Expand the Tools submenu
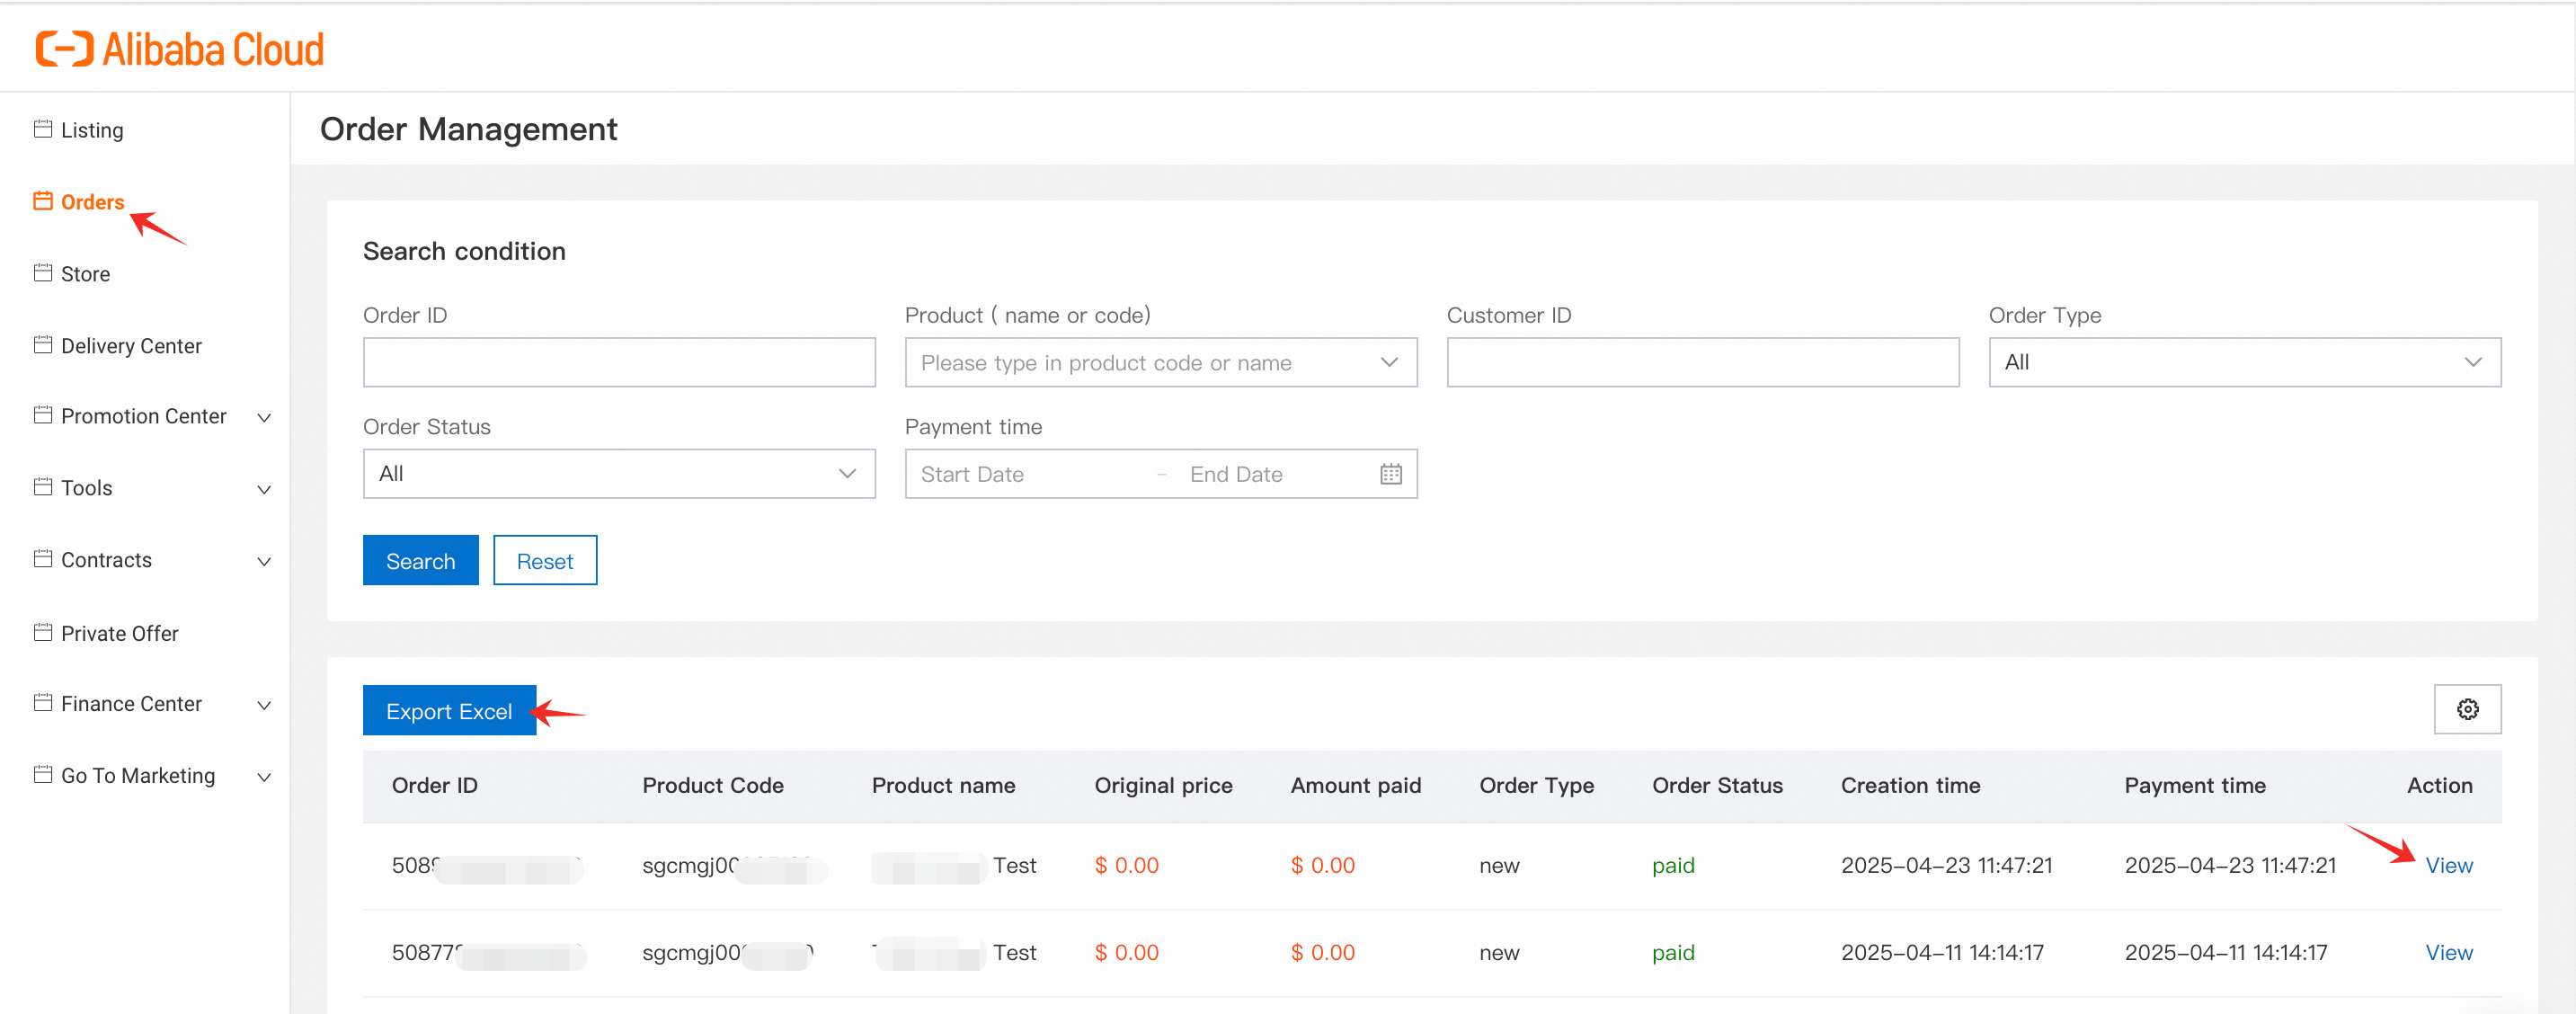Screen dimensions: 2576x1014 pyautogui.click(x=264, y=489)
